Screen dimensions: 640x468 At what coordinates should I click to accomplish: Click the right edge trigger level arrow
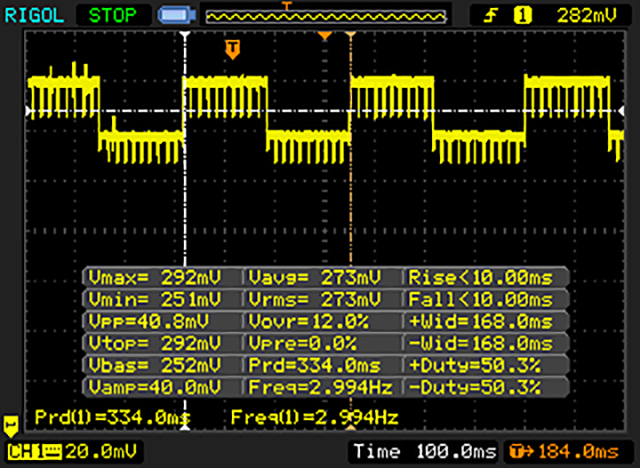[x=622, y=111]
